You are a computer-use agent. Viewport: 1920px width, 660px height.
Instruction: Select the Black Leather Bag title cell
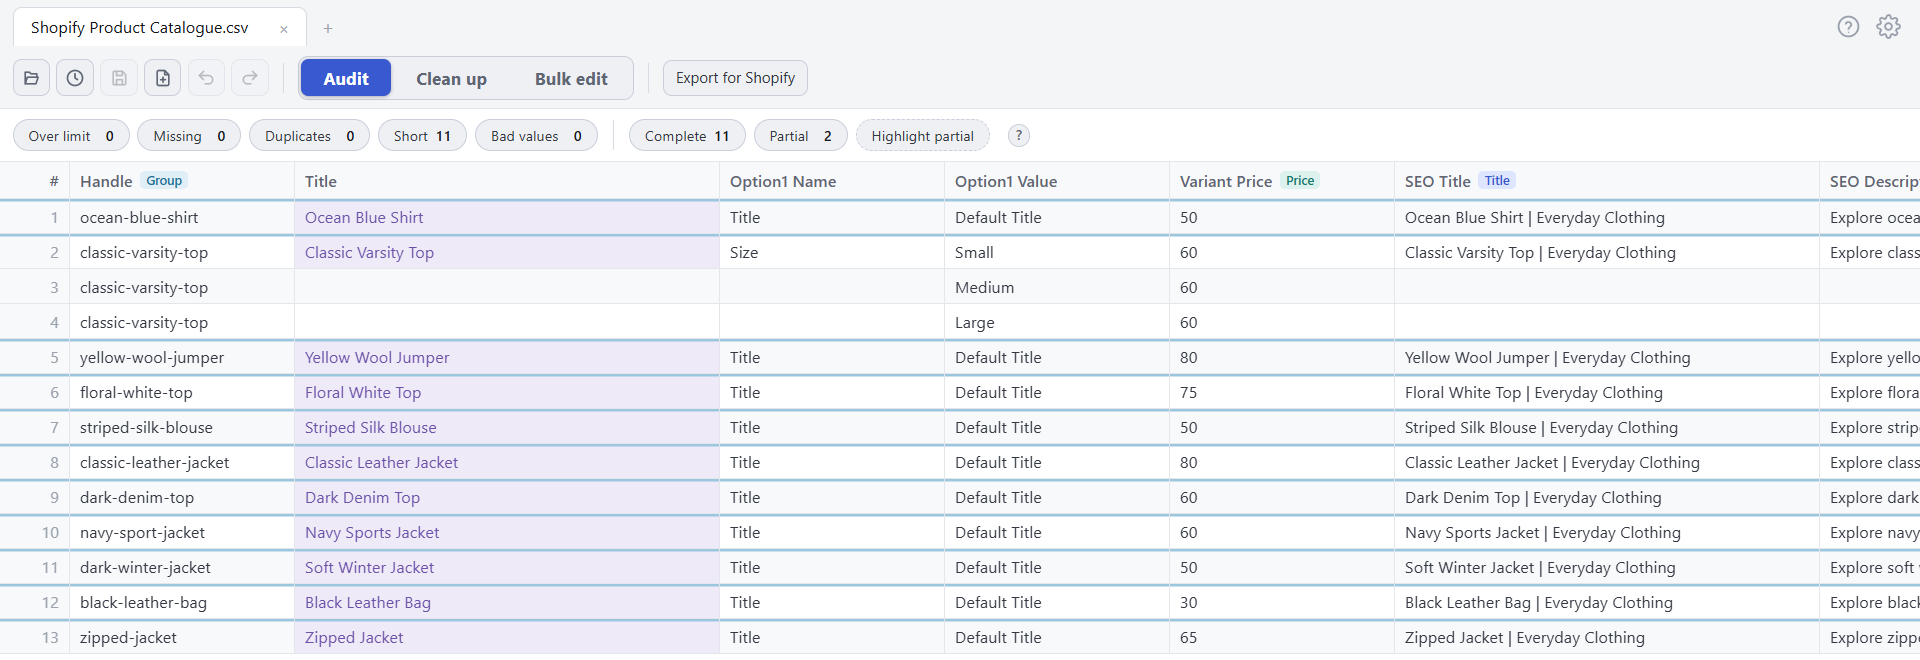(507, 603)
